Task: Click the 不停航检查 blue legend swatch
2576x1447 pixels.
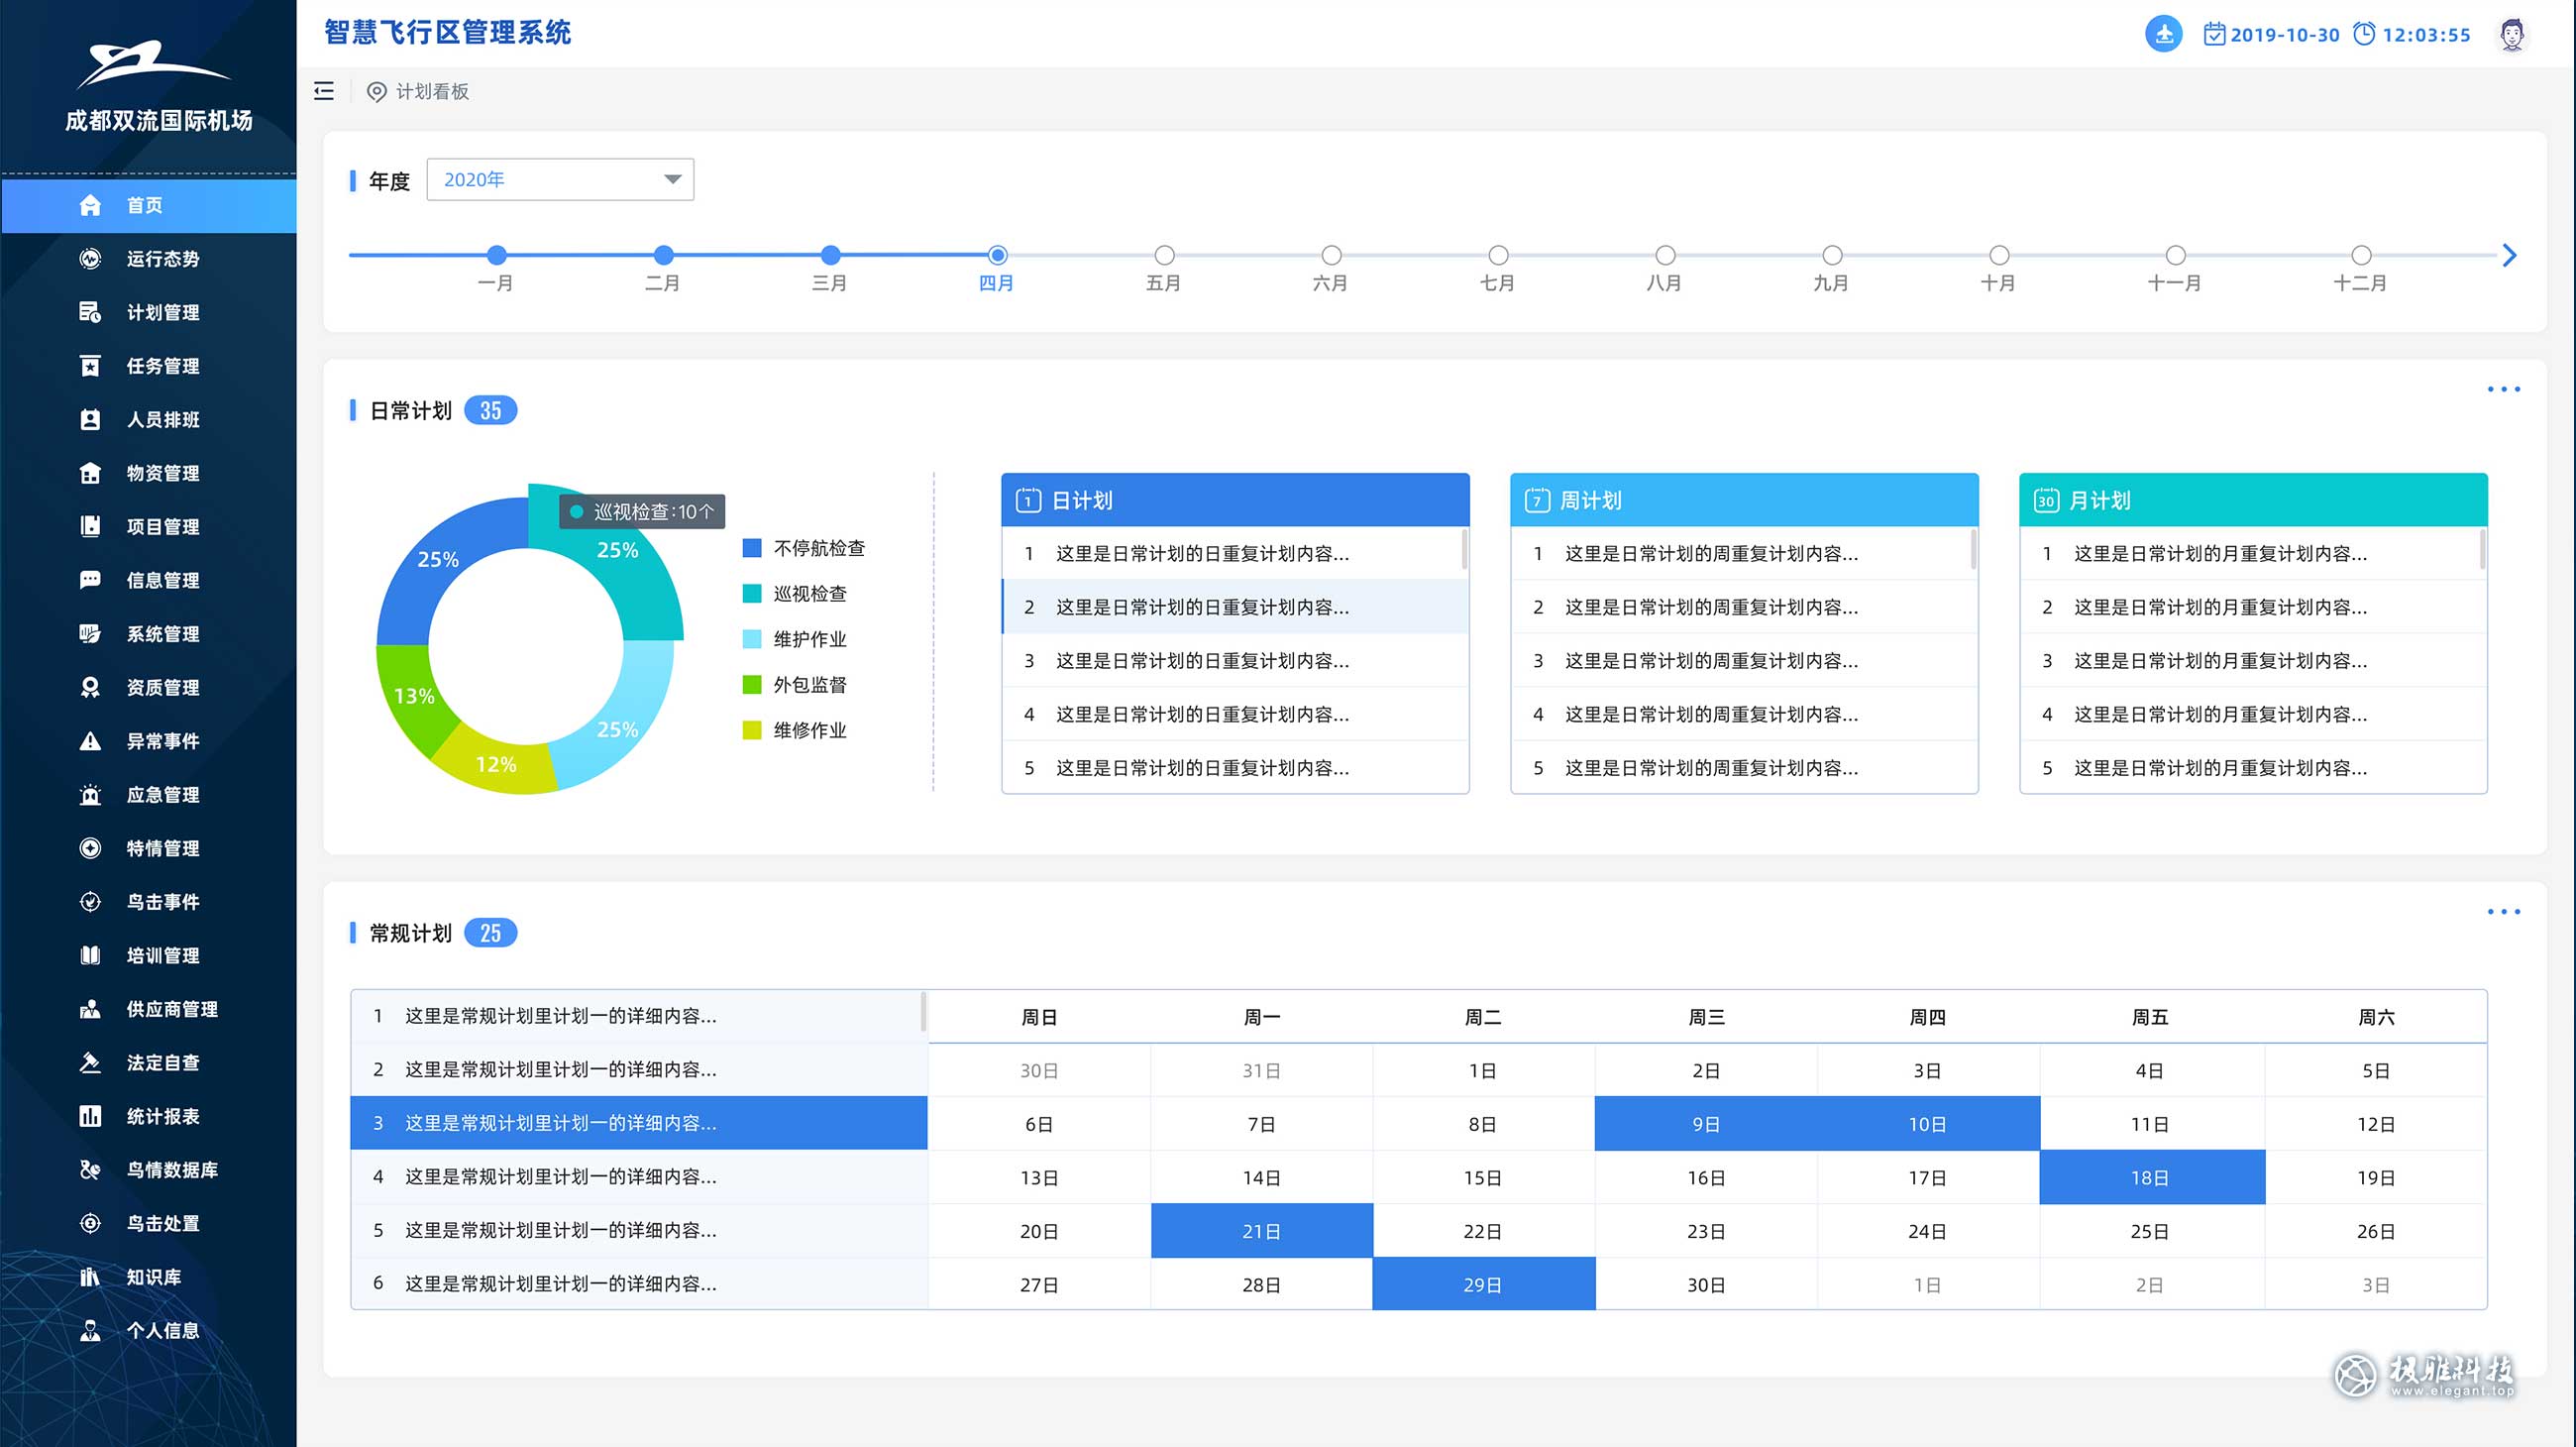Action: (752, 548)
